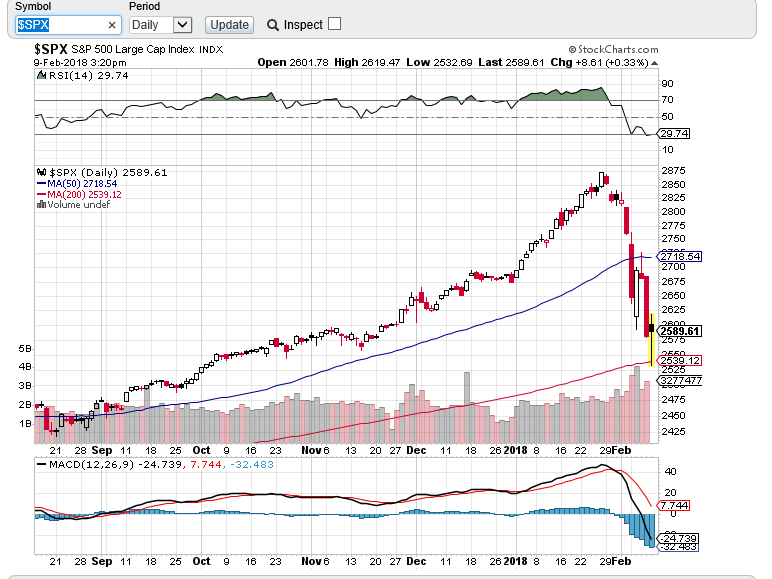The width and height of the screenshot is (772, 579).
Task: Click the 9-Feb-2018 3:20pm timestamp
Action: click(x=80, y=63)
